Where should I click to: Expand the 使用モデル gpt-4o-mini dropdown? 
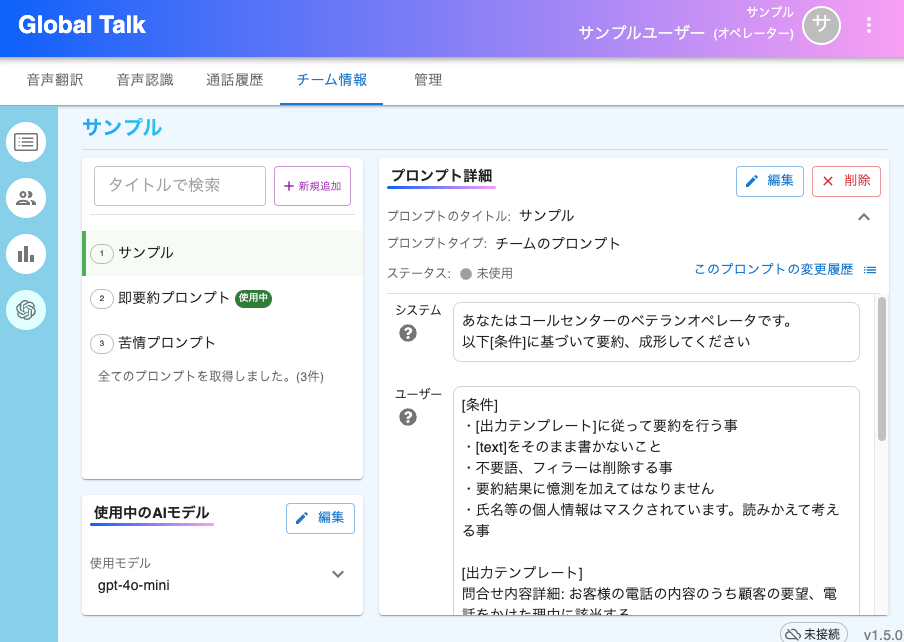[338, 574]
